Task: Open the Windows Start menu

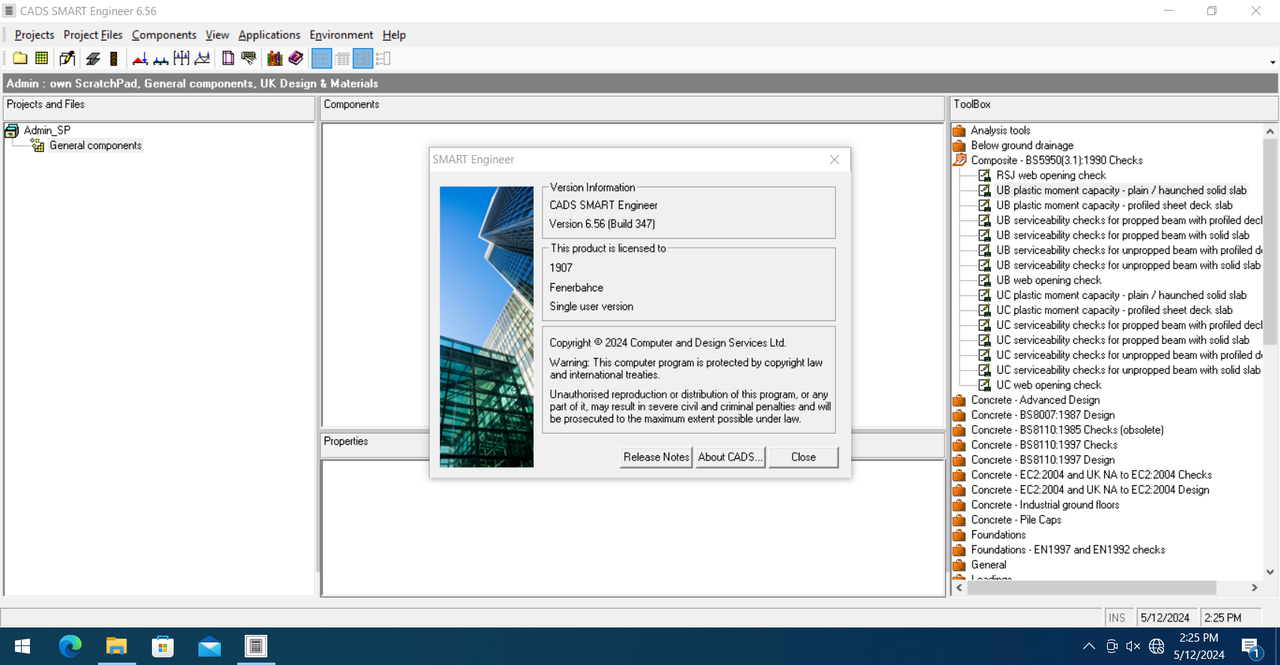Action: pyautogui.click(x=22, y=647)
